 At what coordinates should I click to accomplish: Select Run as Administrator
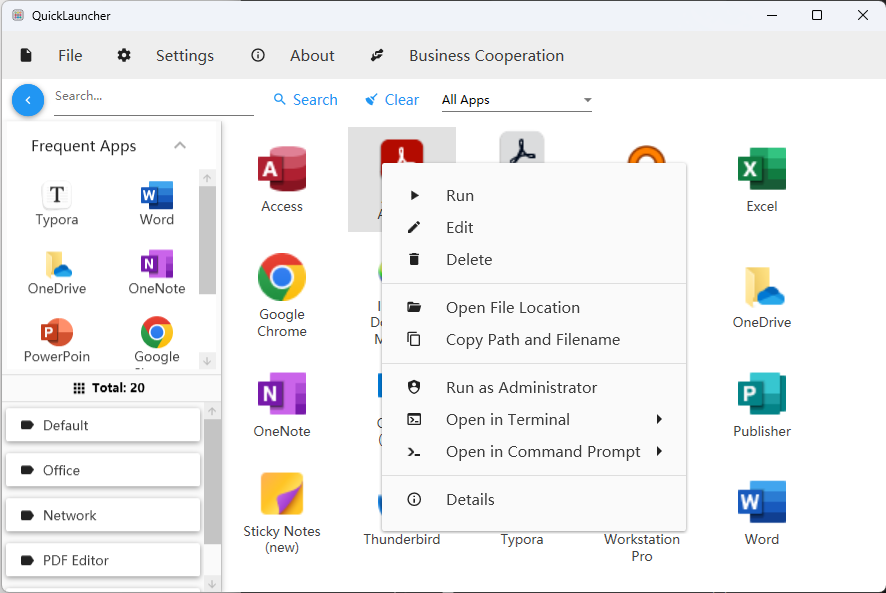[534, 387]
